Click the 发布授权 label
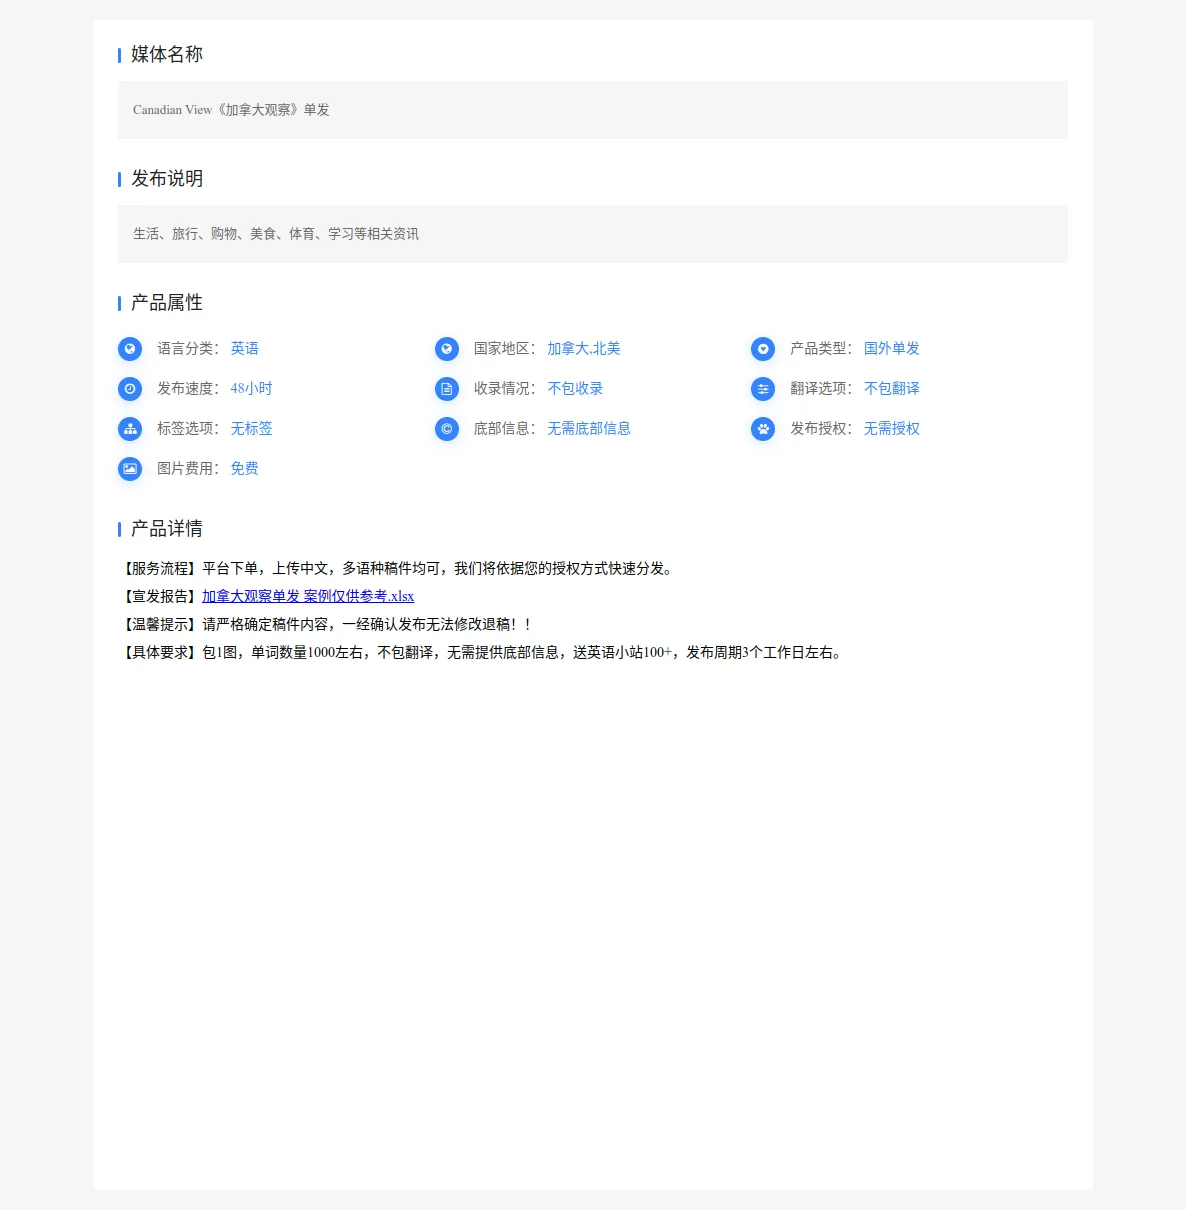Image resolution: width=1186 pixels, height=1210 pixels. point(821,429)
